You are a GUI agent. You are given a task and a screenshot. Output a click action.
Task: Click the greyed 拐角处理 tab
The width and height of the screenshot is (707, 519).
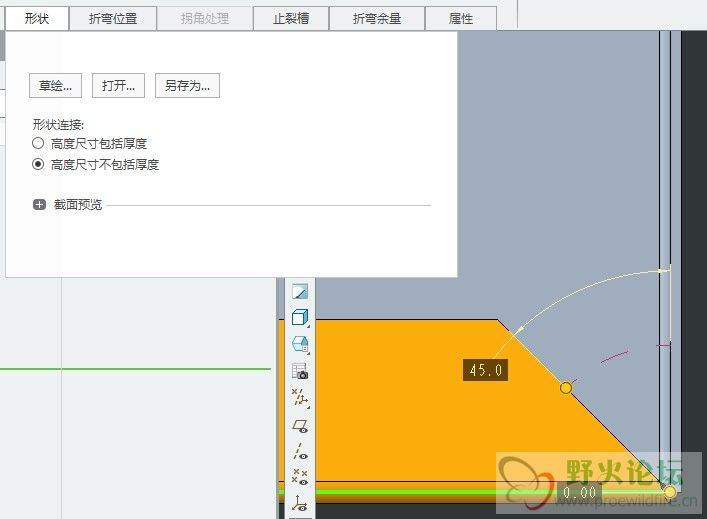tap(205, 18)
